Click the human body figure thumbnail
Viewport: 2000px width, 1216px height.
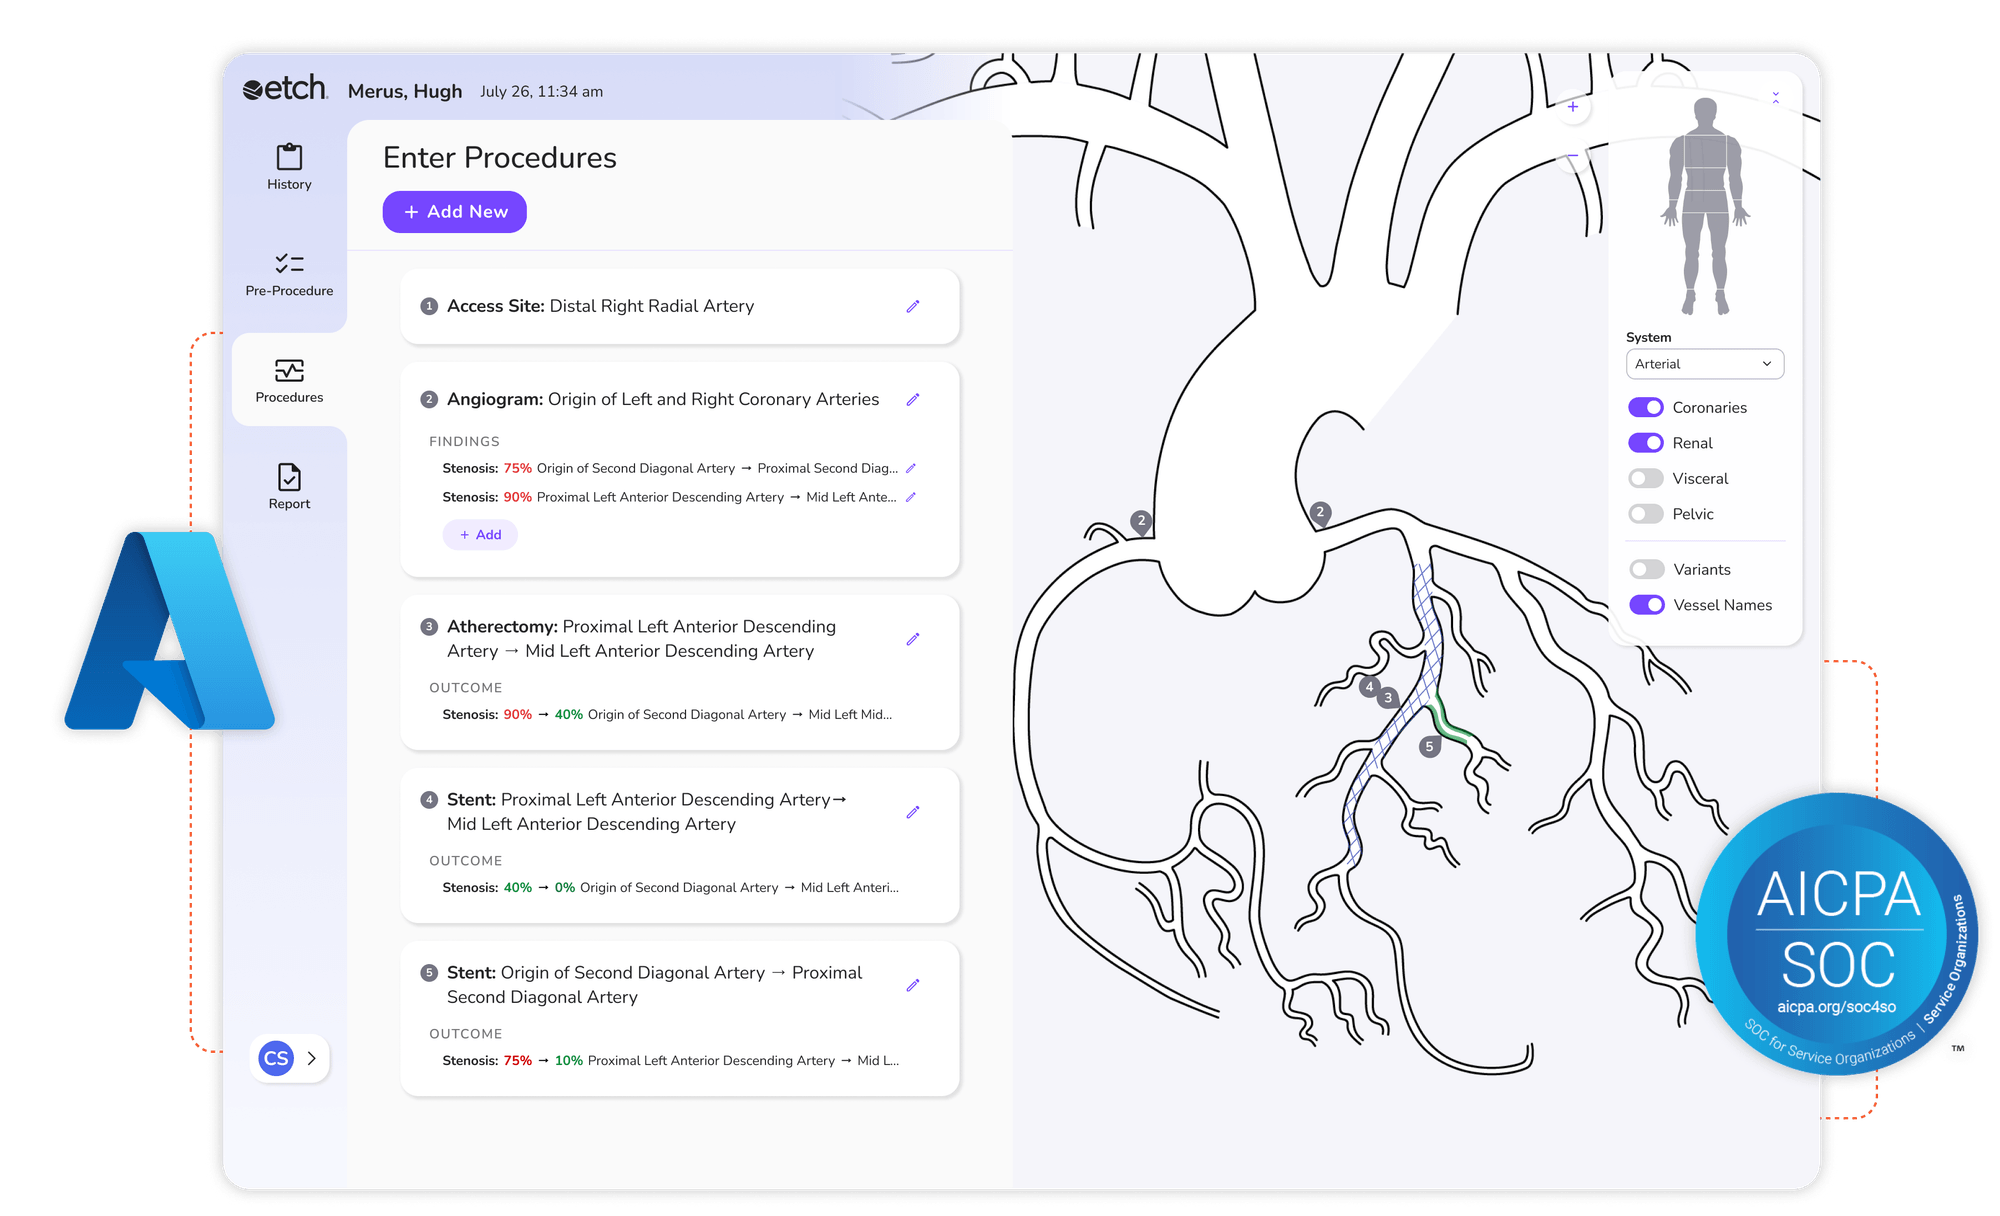[1705, 206]
